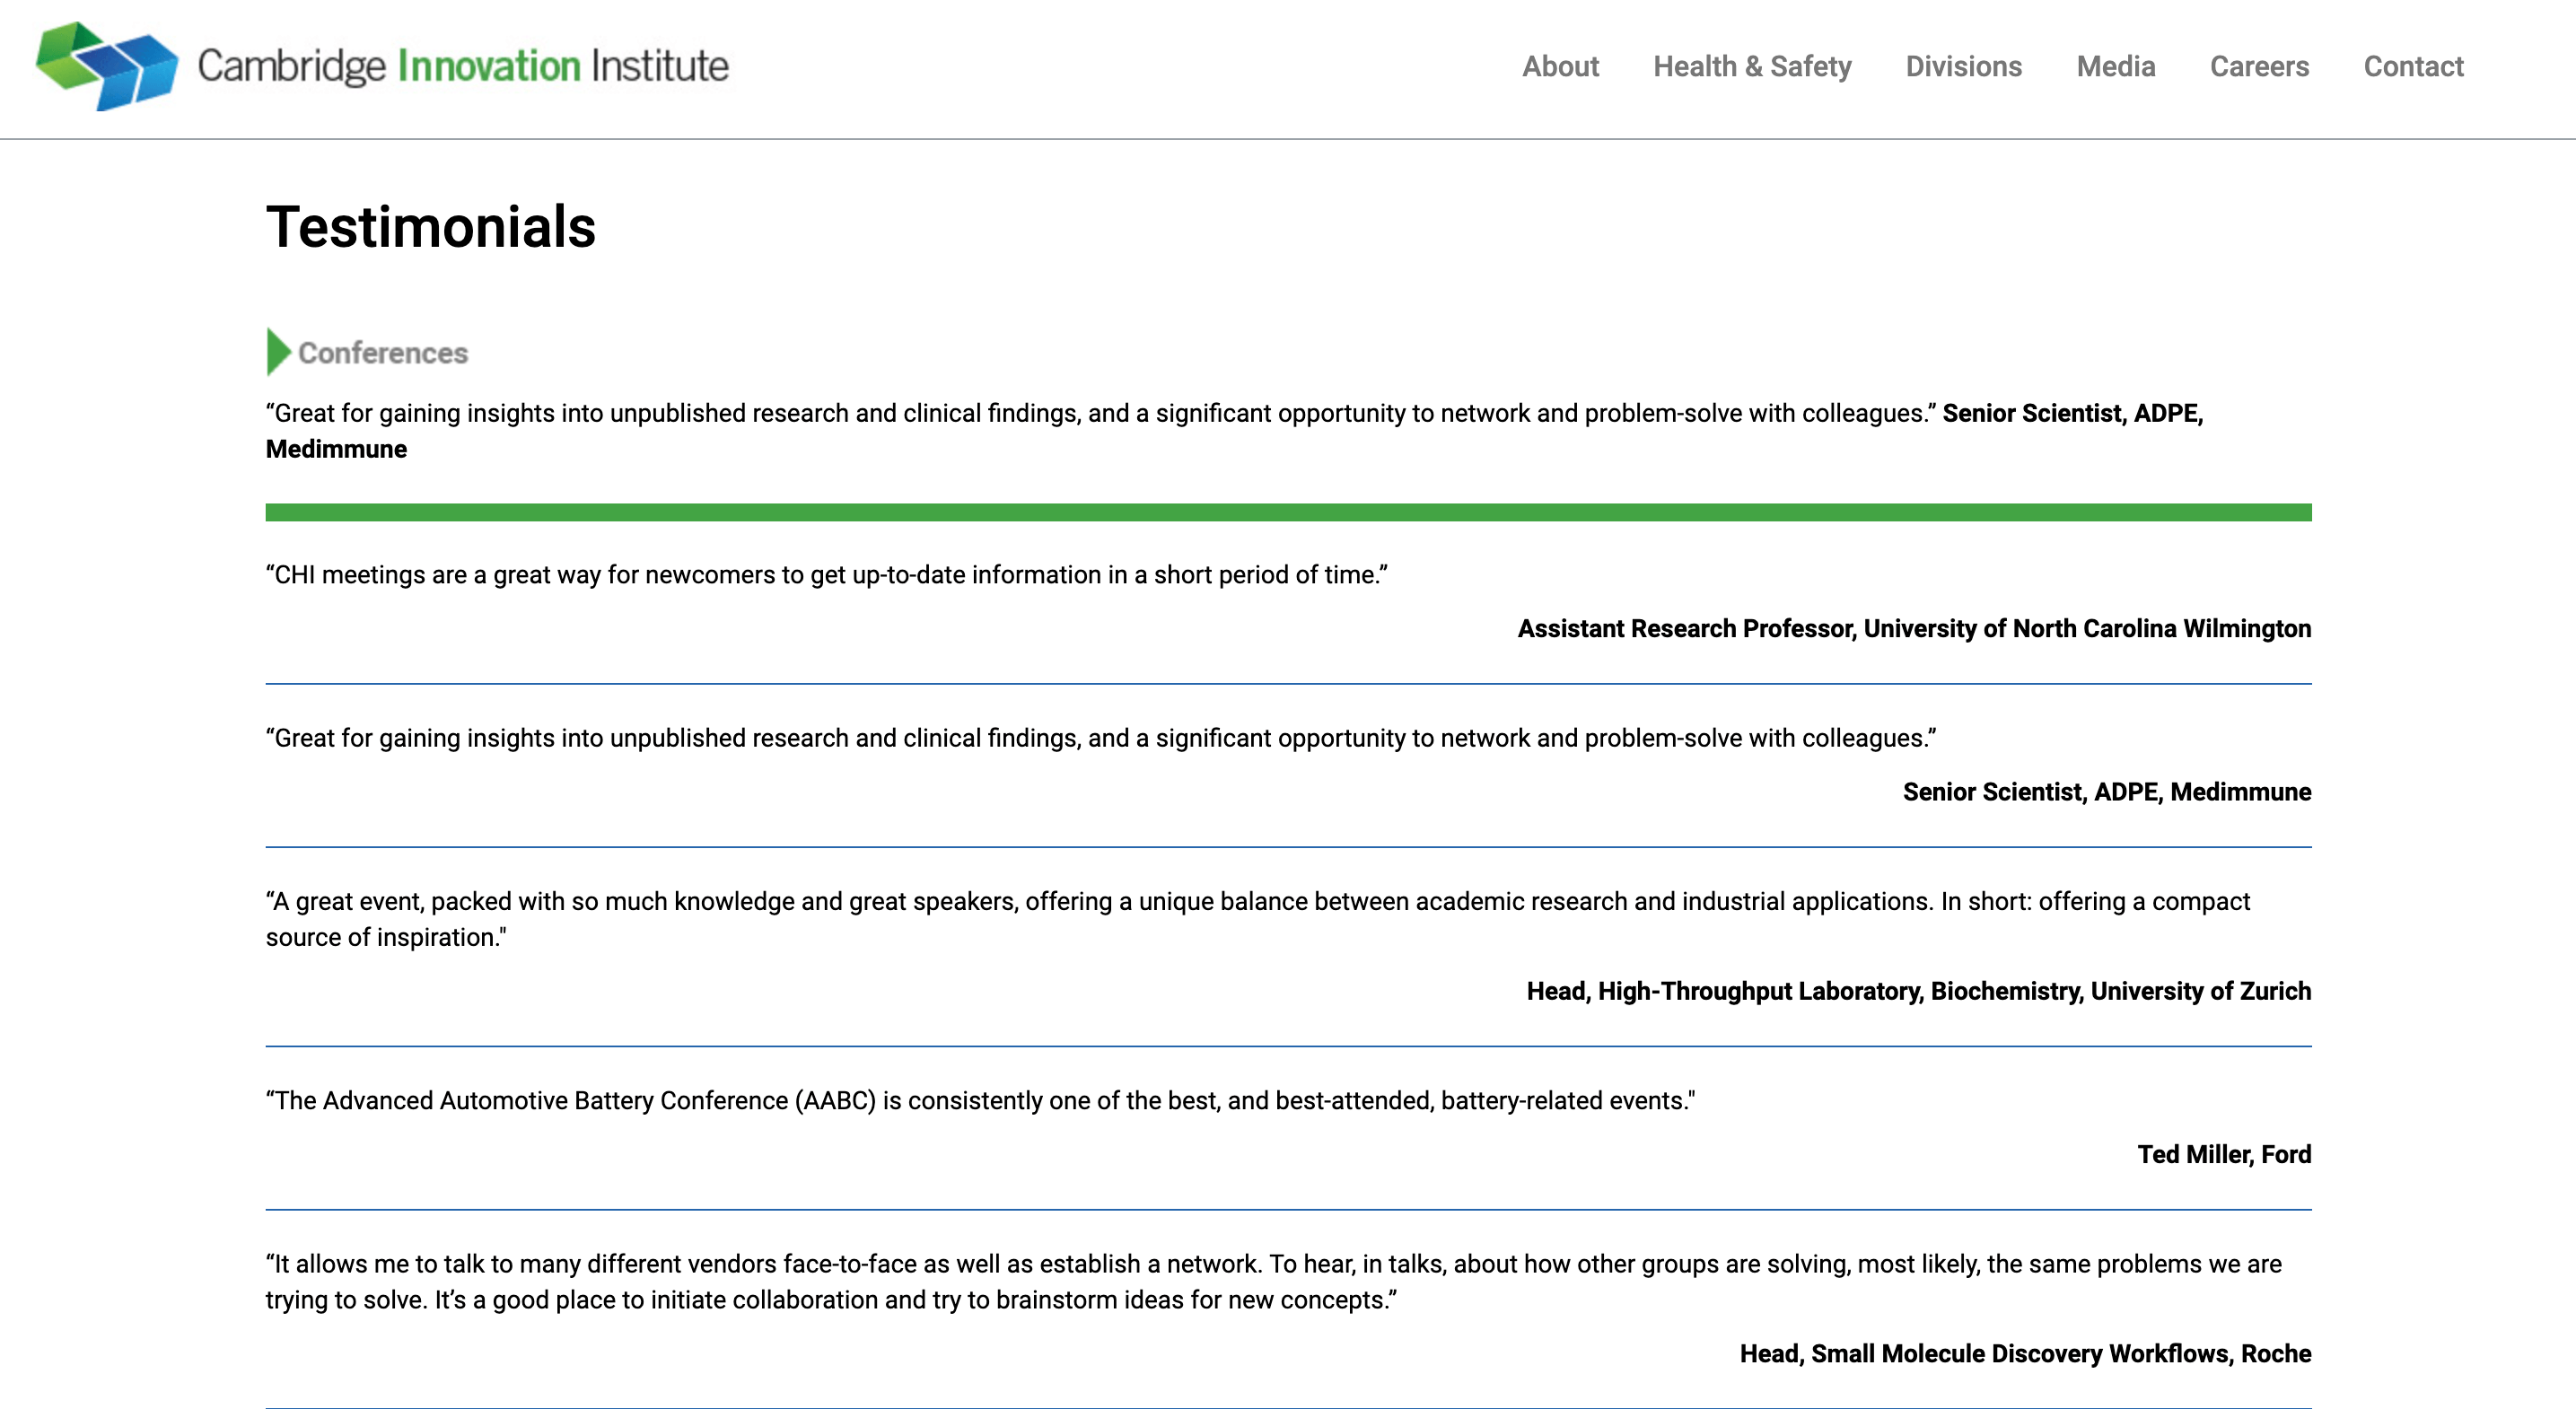Screen dimensions: 2576x1409
Task: Click the Cambridge Innovation Institute logo text
Action: coord(463,66)
